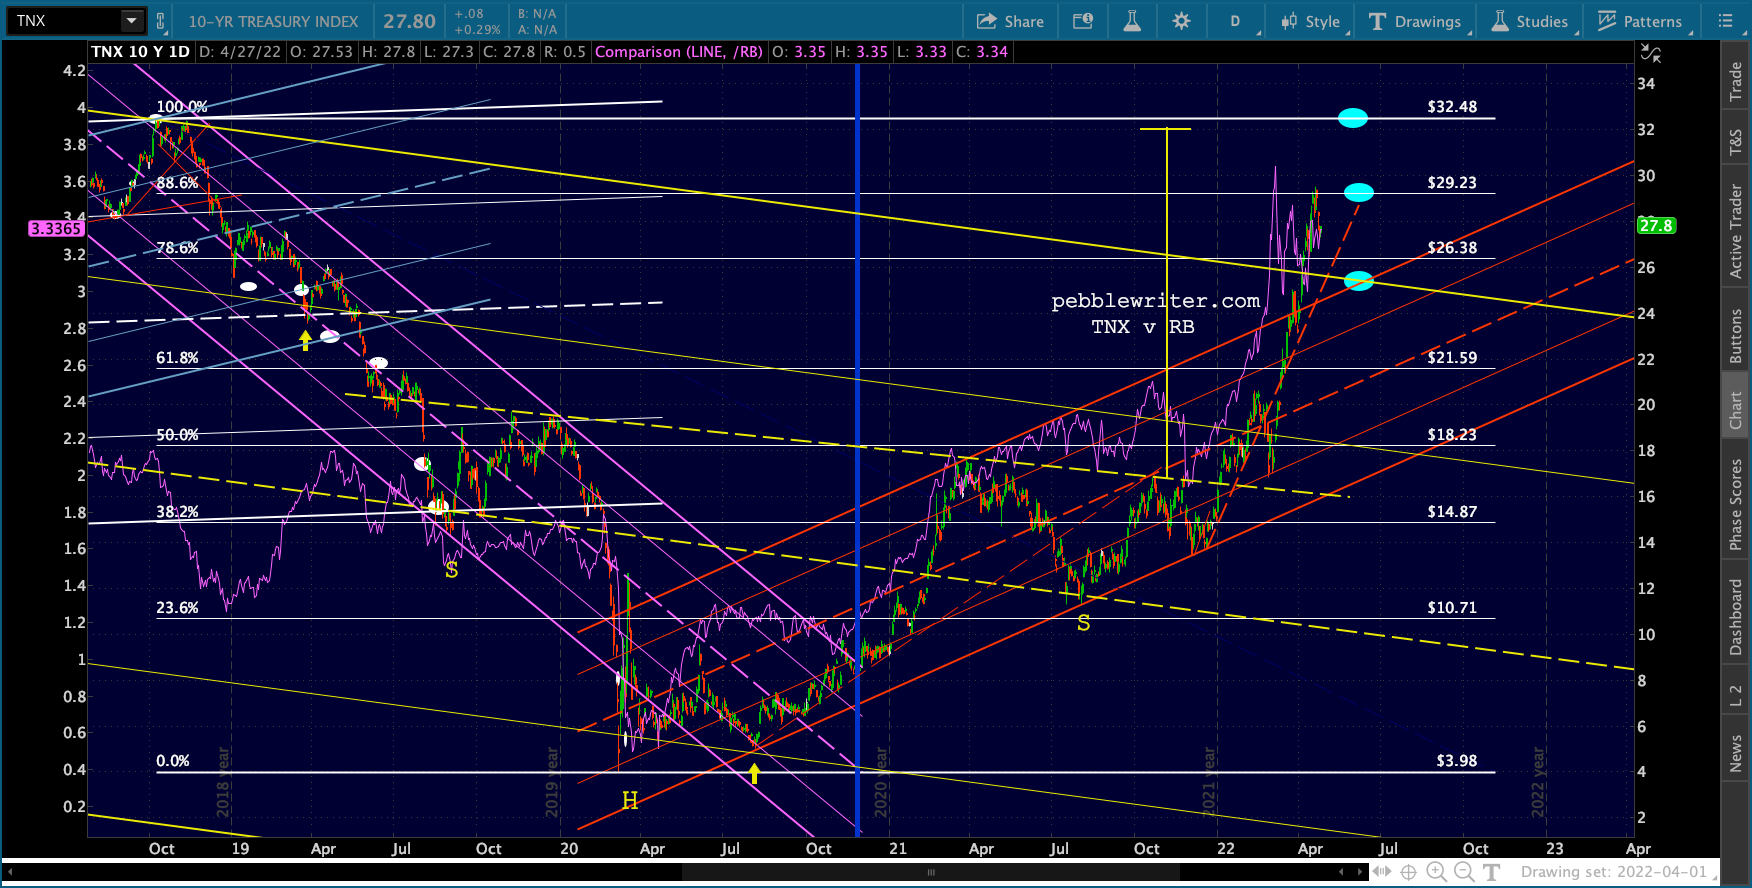This screenshot has width=1752, height=888.
Task: Open the chart info card icon
Action: (x=1083, y=21)
